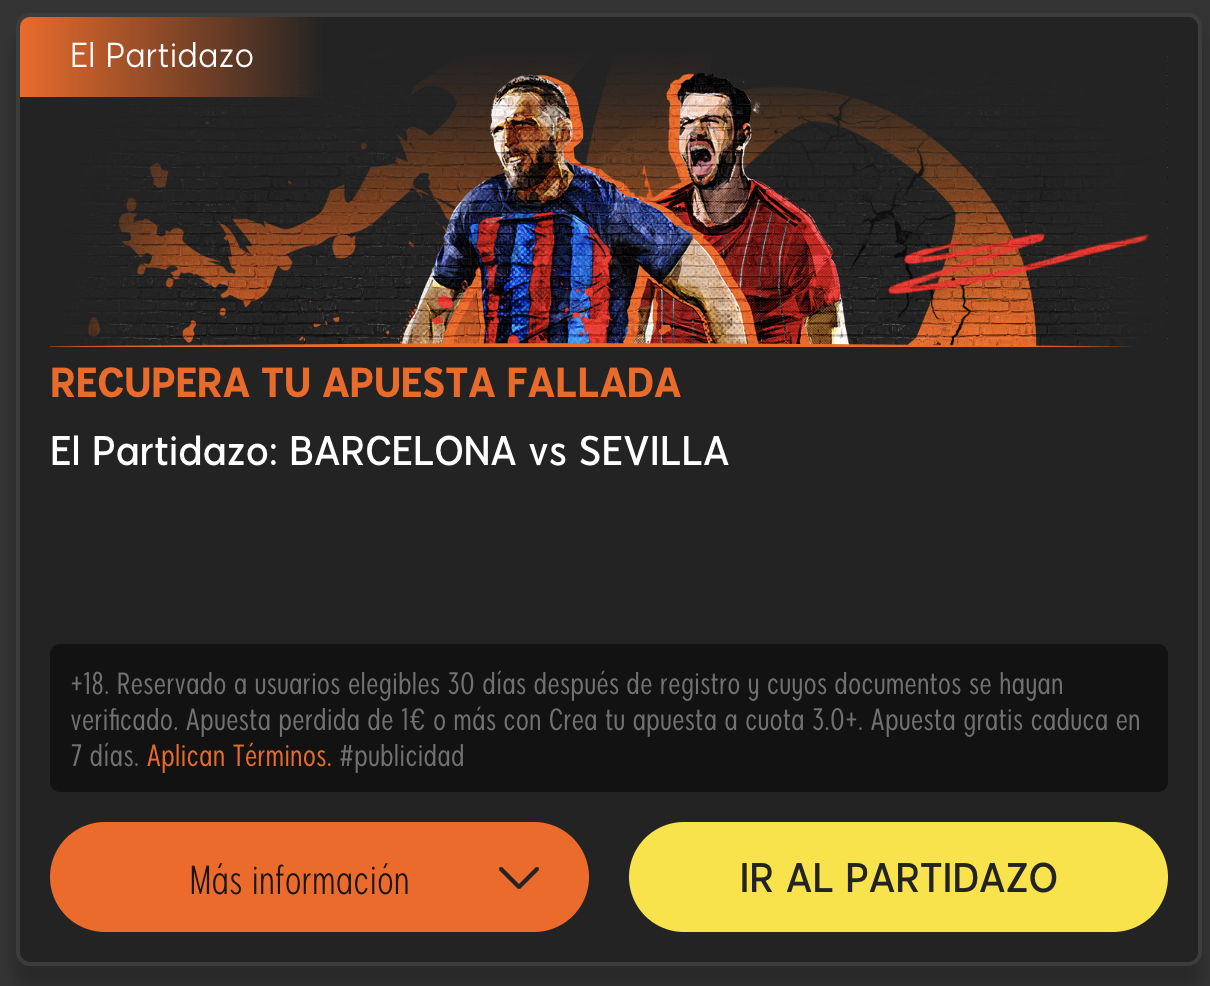Image resolution: width=1210 pixels, height=986 pixels.
Task: Click the word BARCELONA in the match title
Action: (x=402, y=452)
